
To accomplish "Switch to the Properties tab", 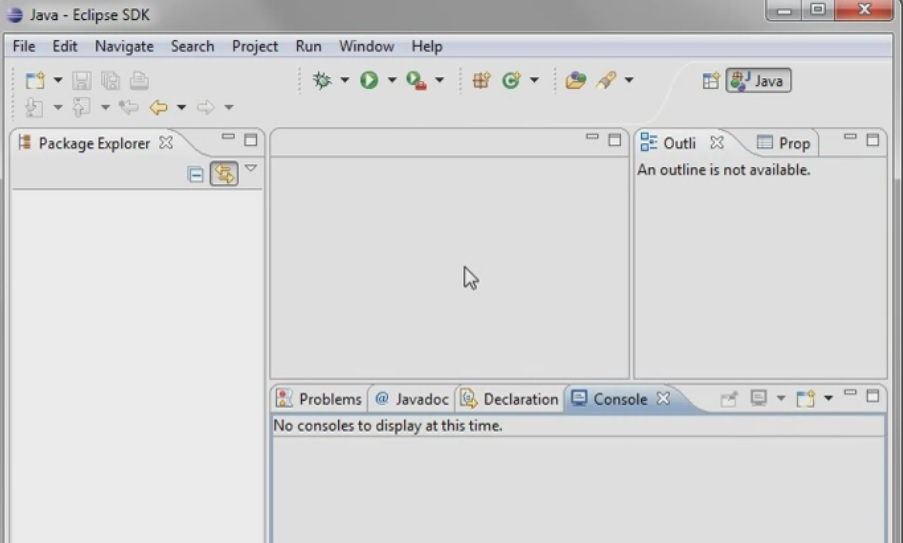I will pyautogui.click(x=783, y=143).
